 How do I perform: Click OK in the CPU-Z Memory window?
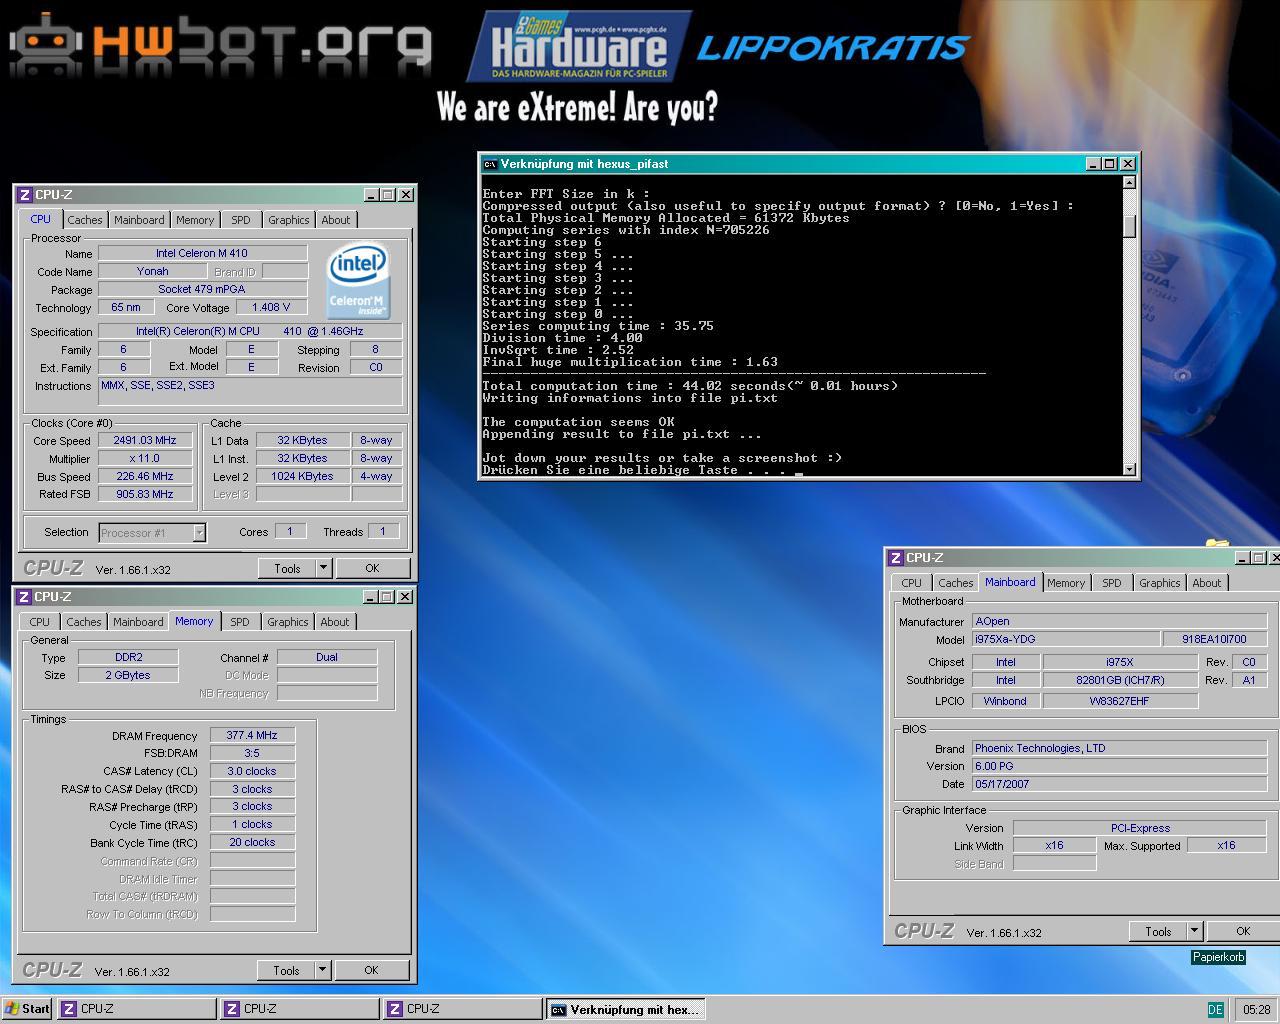click(x=371, y=970)
